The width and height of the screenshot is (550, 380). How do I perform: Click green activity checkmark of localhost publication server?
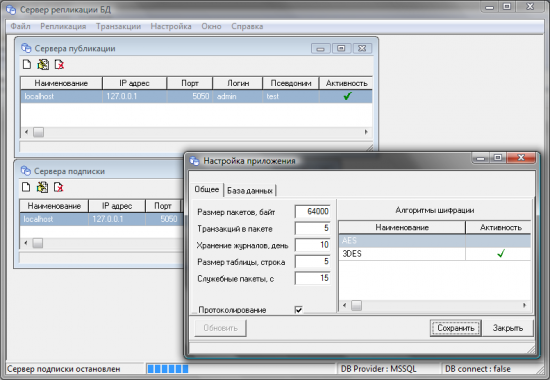(347, 96)
